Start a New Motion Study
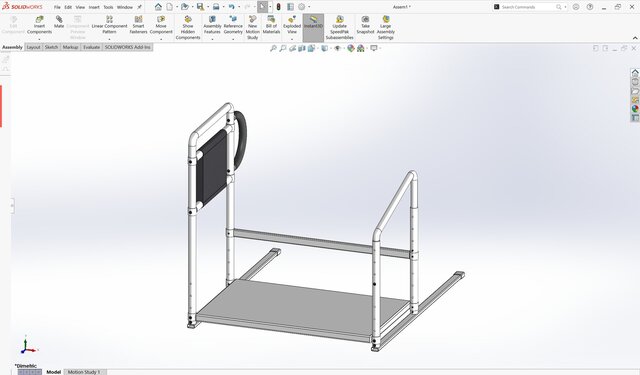Image resolution: width=640 pixels, height=375 pixels. [x=252, y=27]
